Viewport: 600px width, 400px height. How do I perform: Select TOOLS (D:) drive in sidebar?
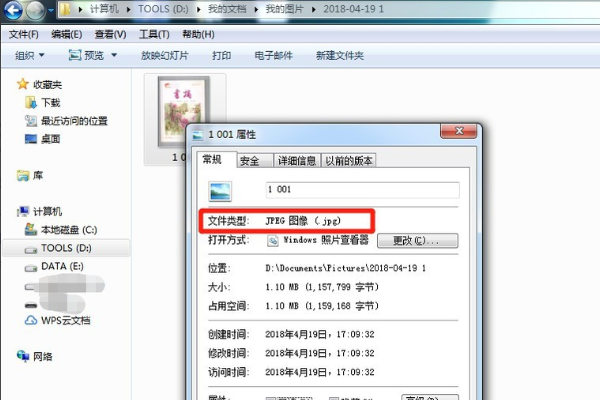[66, 248]
